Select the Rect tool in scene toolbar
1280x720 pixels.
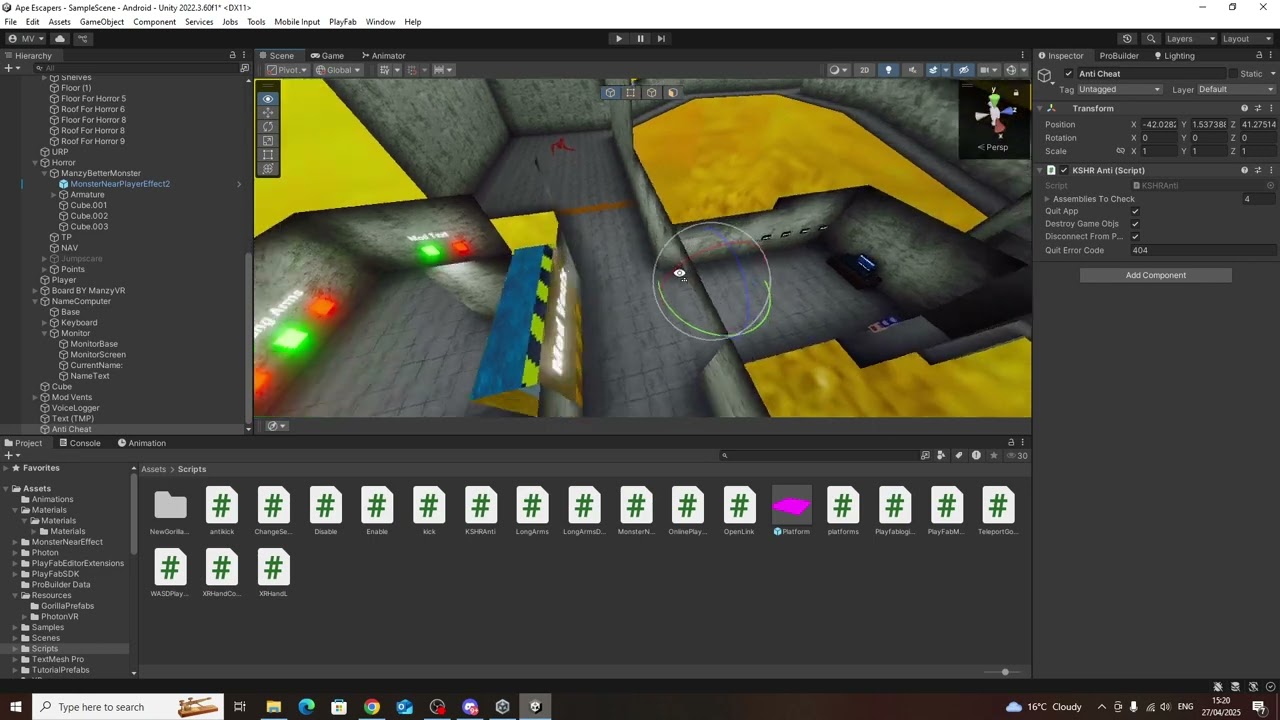pyautogui.click(x=267, y=155)
